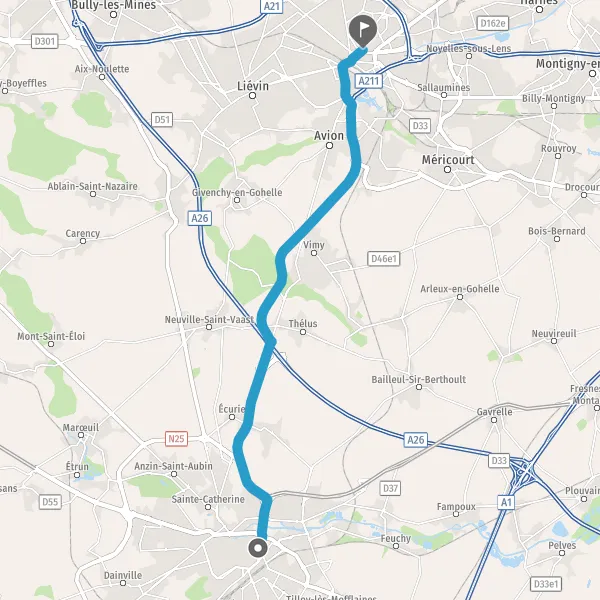
Task: Click the A26 shield near Gavrelle
Action: pyautogui.click(x=416, y=440)
